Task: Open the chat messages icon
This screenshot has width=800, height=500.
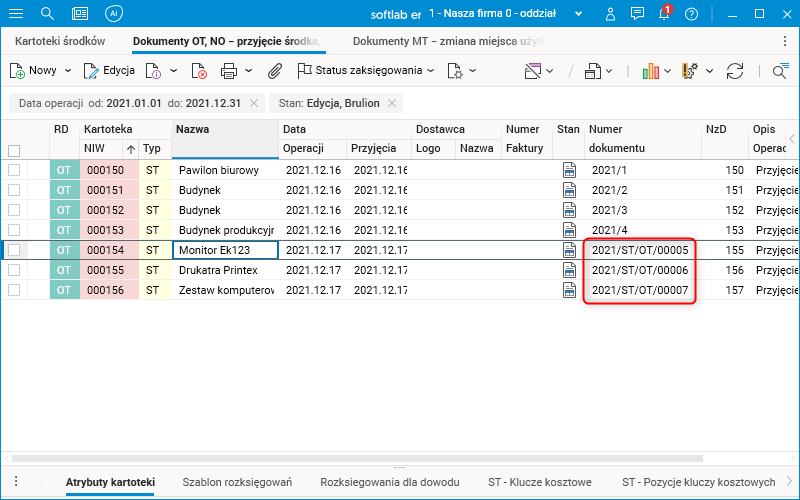Action: point(637,13)
